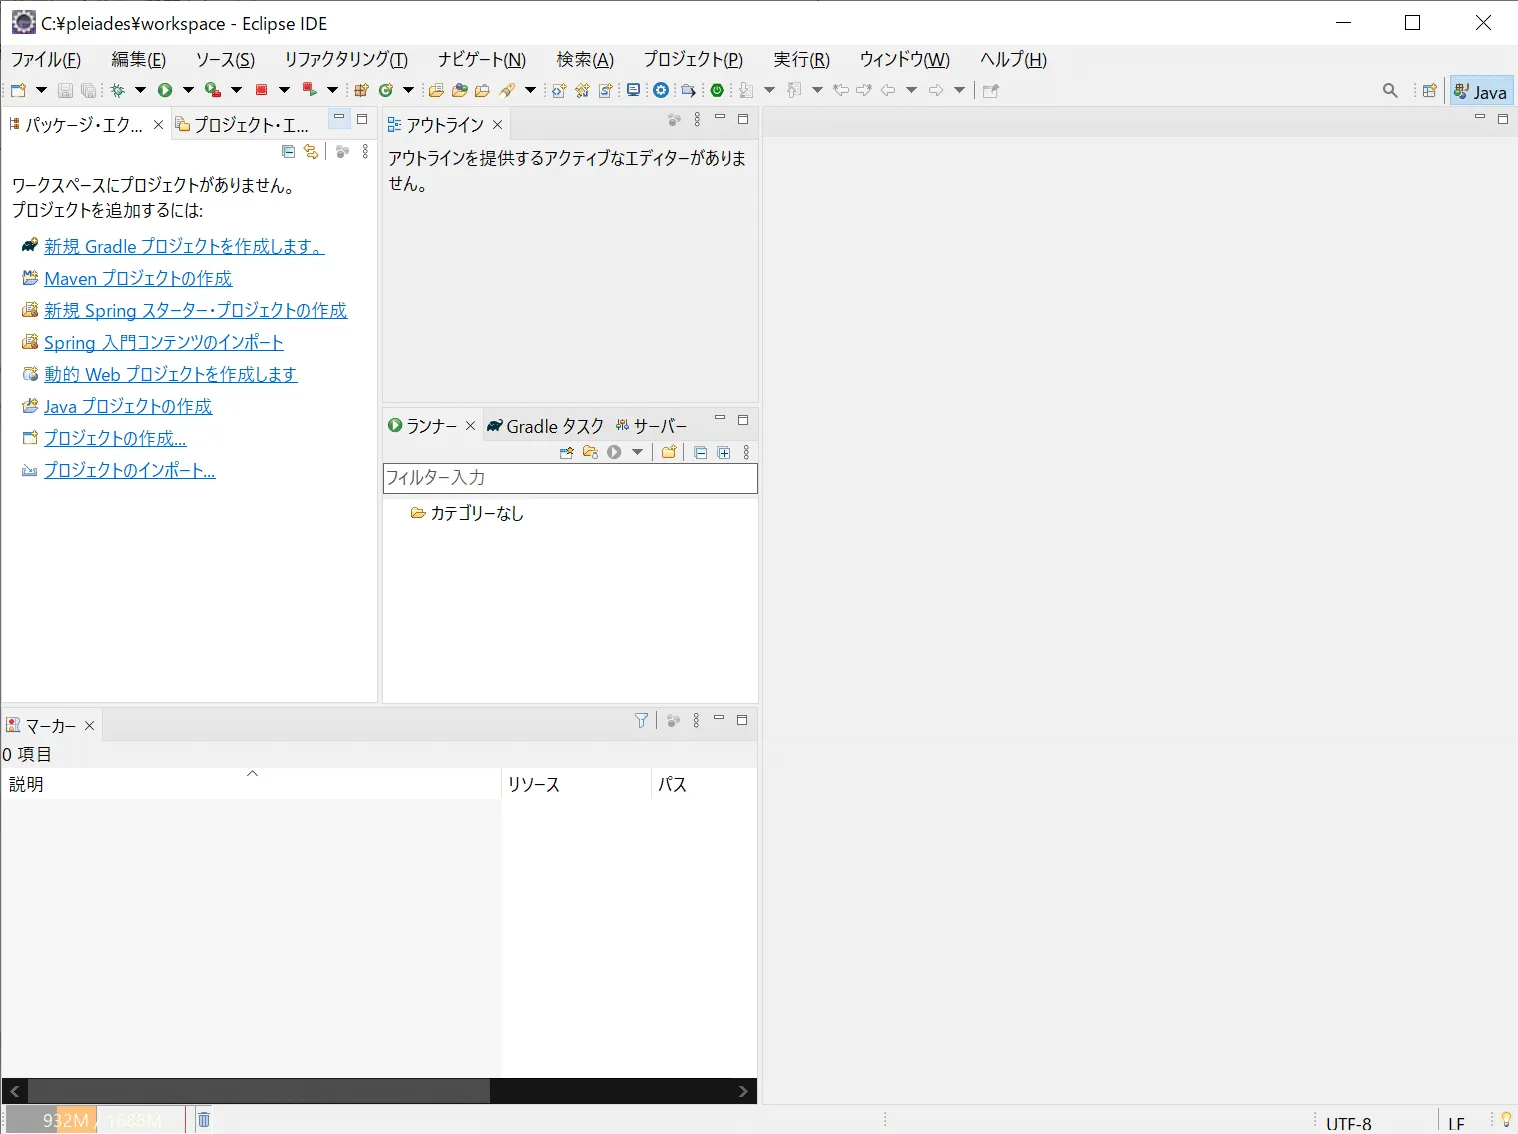
Task: Switch to the サーバー tab
Action: click(x=652, y=426)
